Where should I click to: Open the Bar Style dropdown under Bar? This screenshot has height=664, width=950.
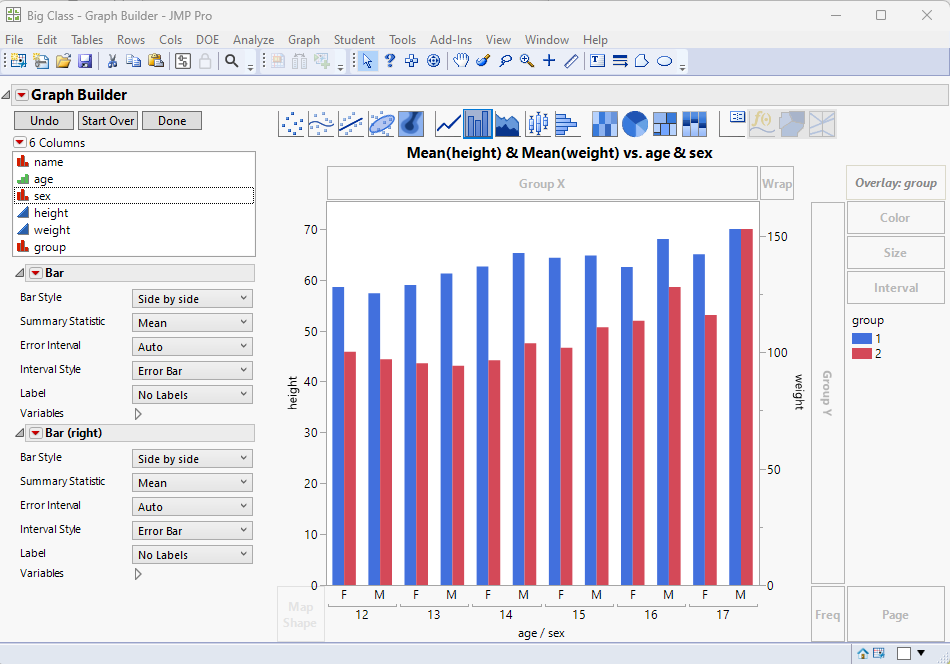[x=192, y=298]
